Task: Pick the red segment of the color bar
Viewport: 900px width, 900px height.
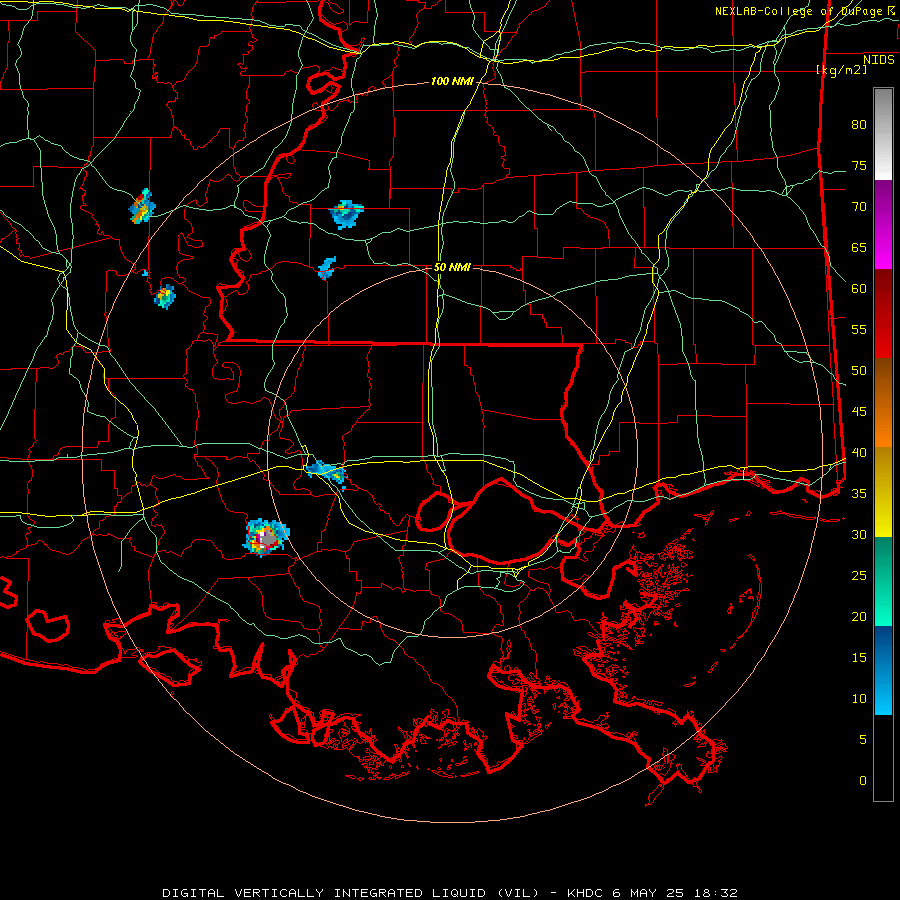Action: point(883,313)
